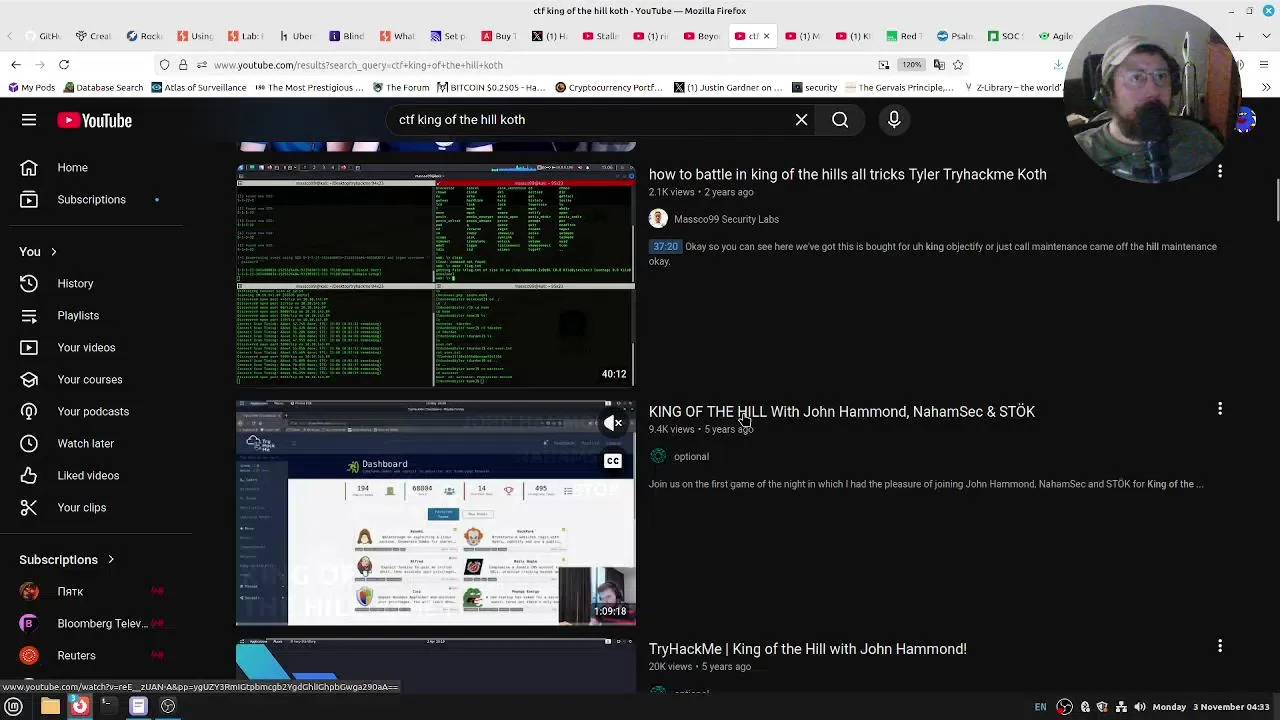Bookmark this page with the star icon
The width and height of the screenshot is (1280, 720).
[x=958, y=65]
